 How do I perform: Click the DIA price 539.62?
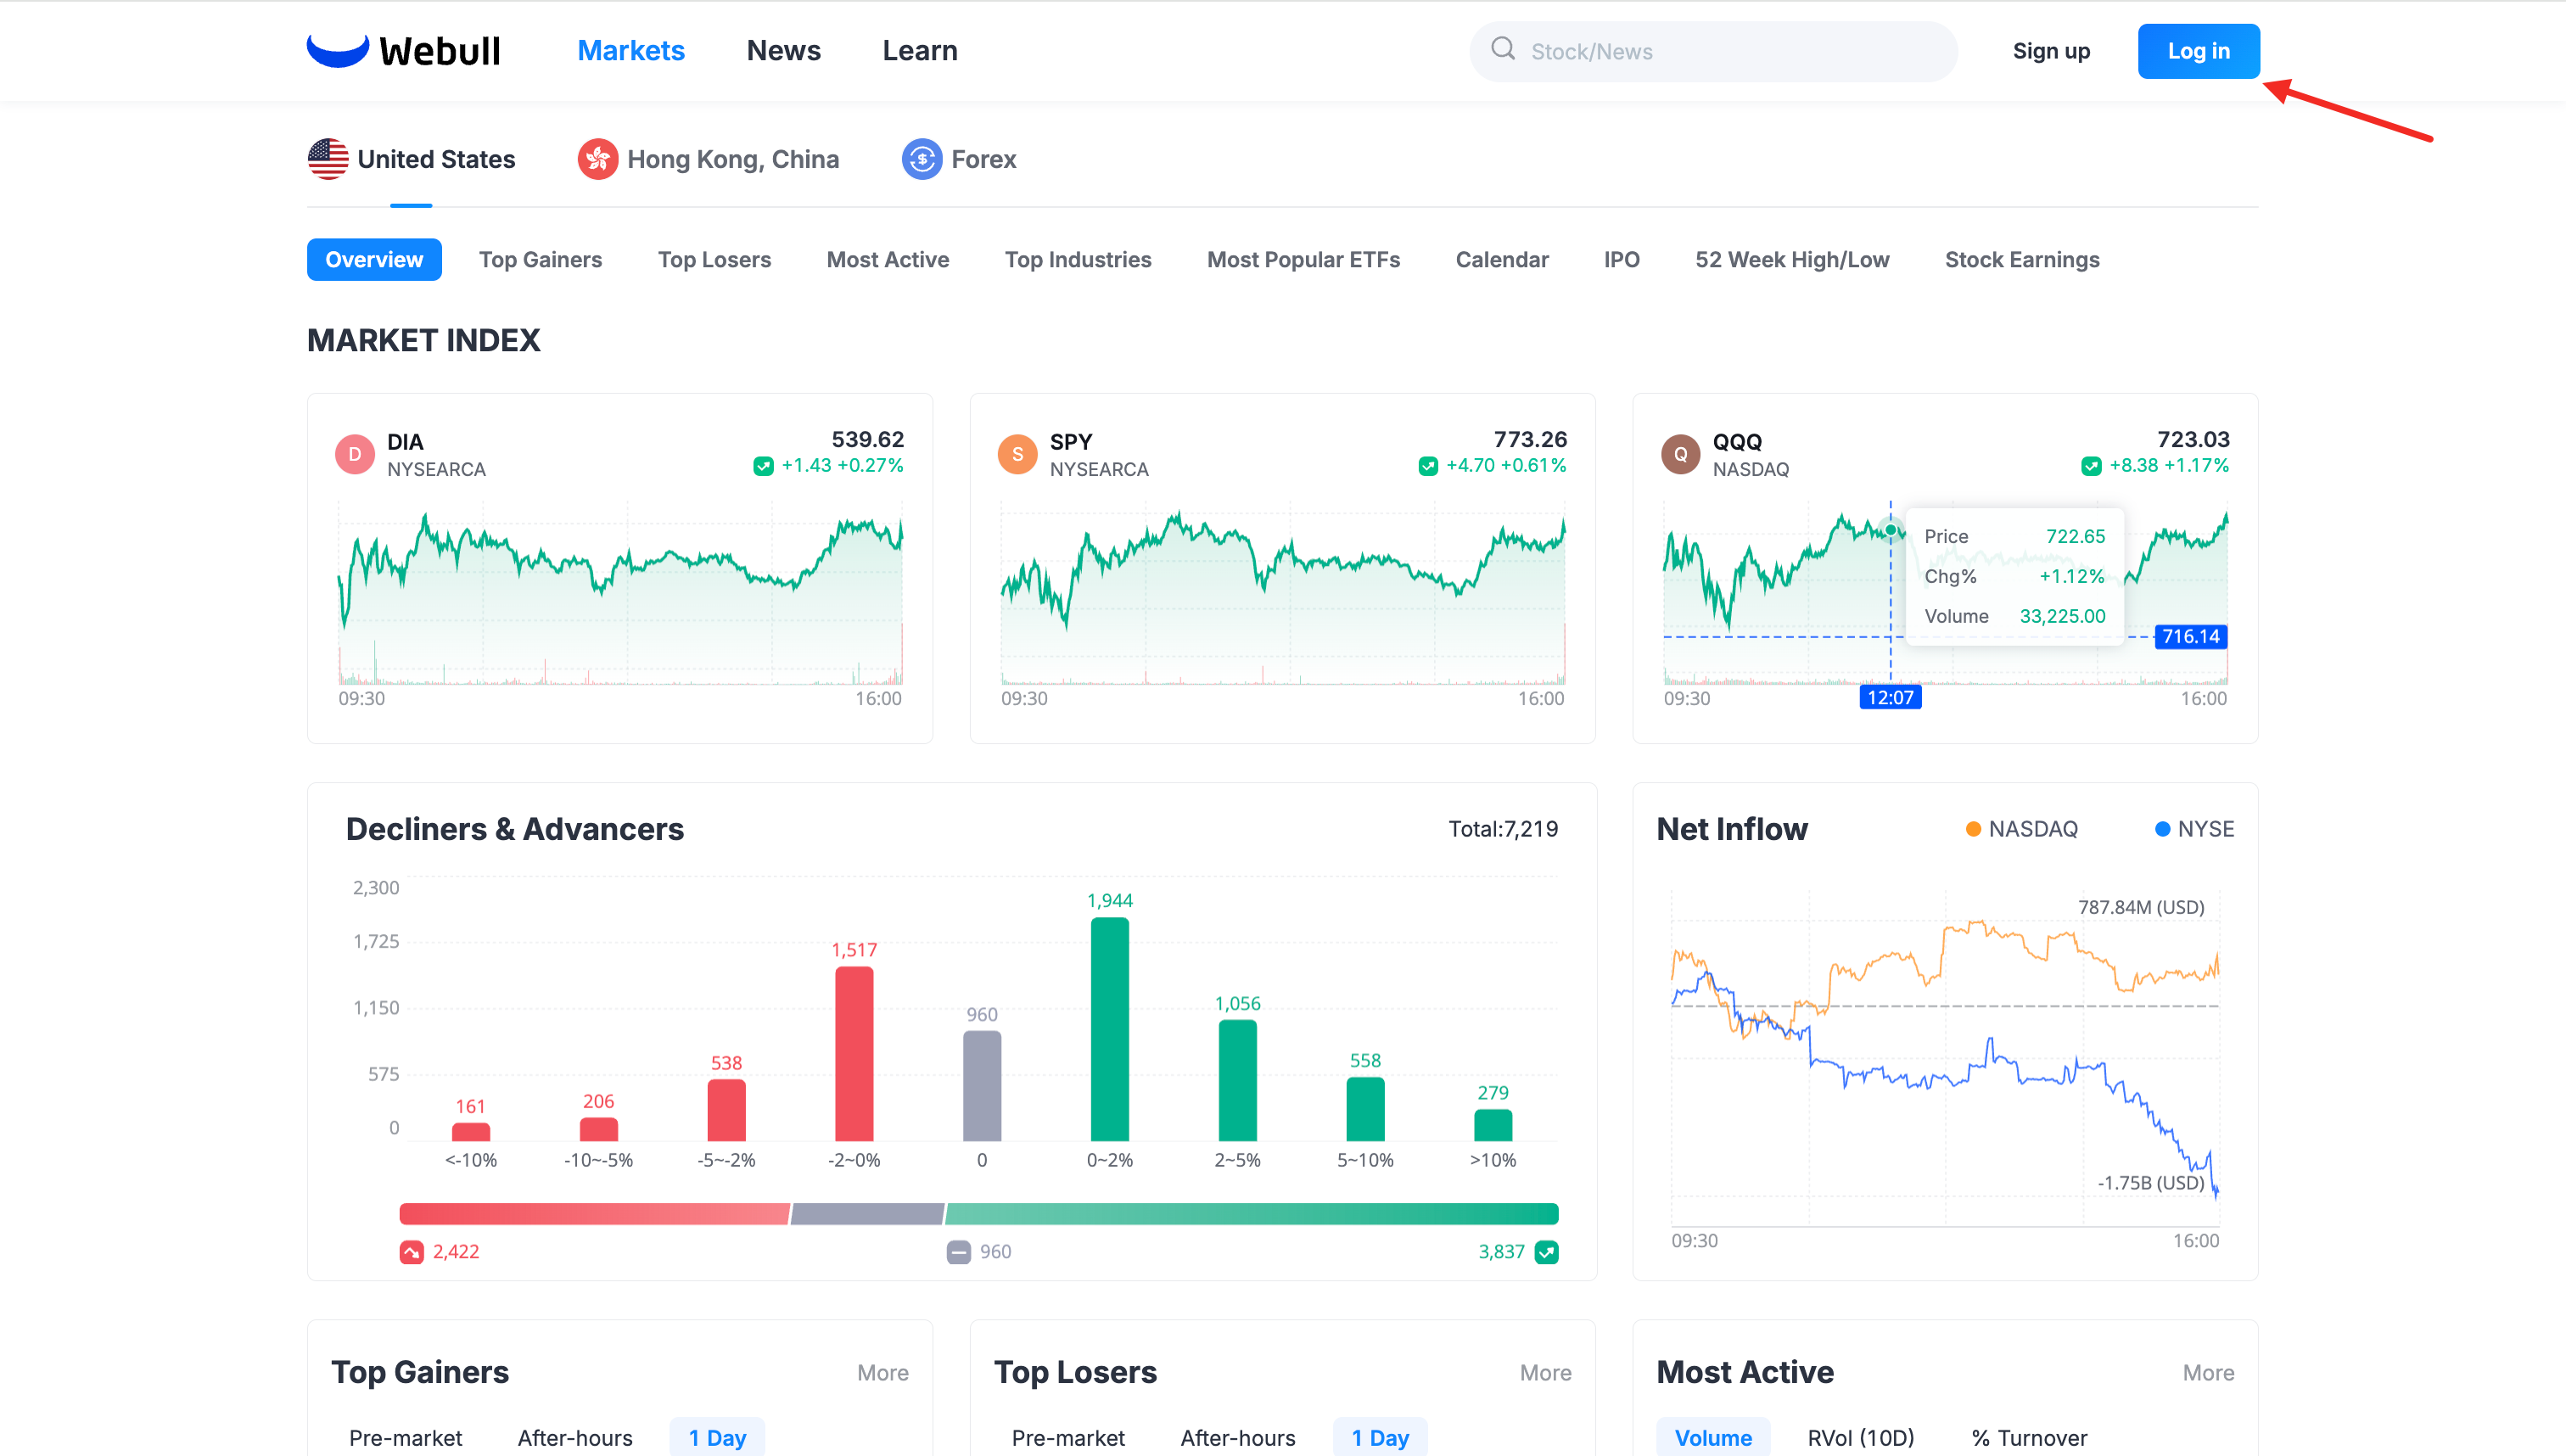(867, 440)
